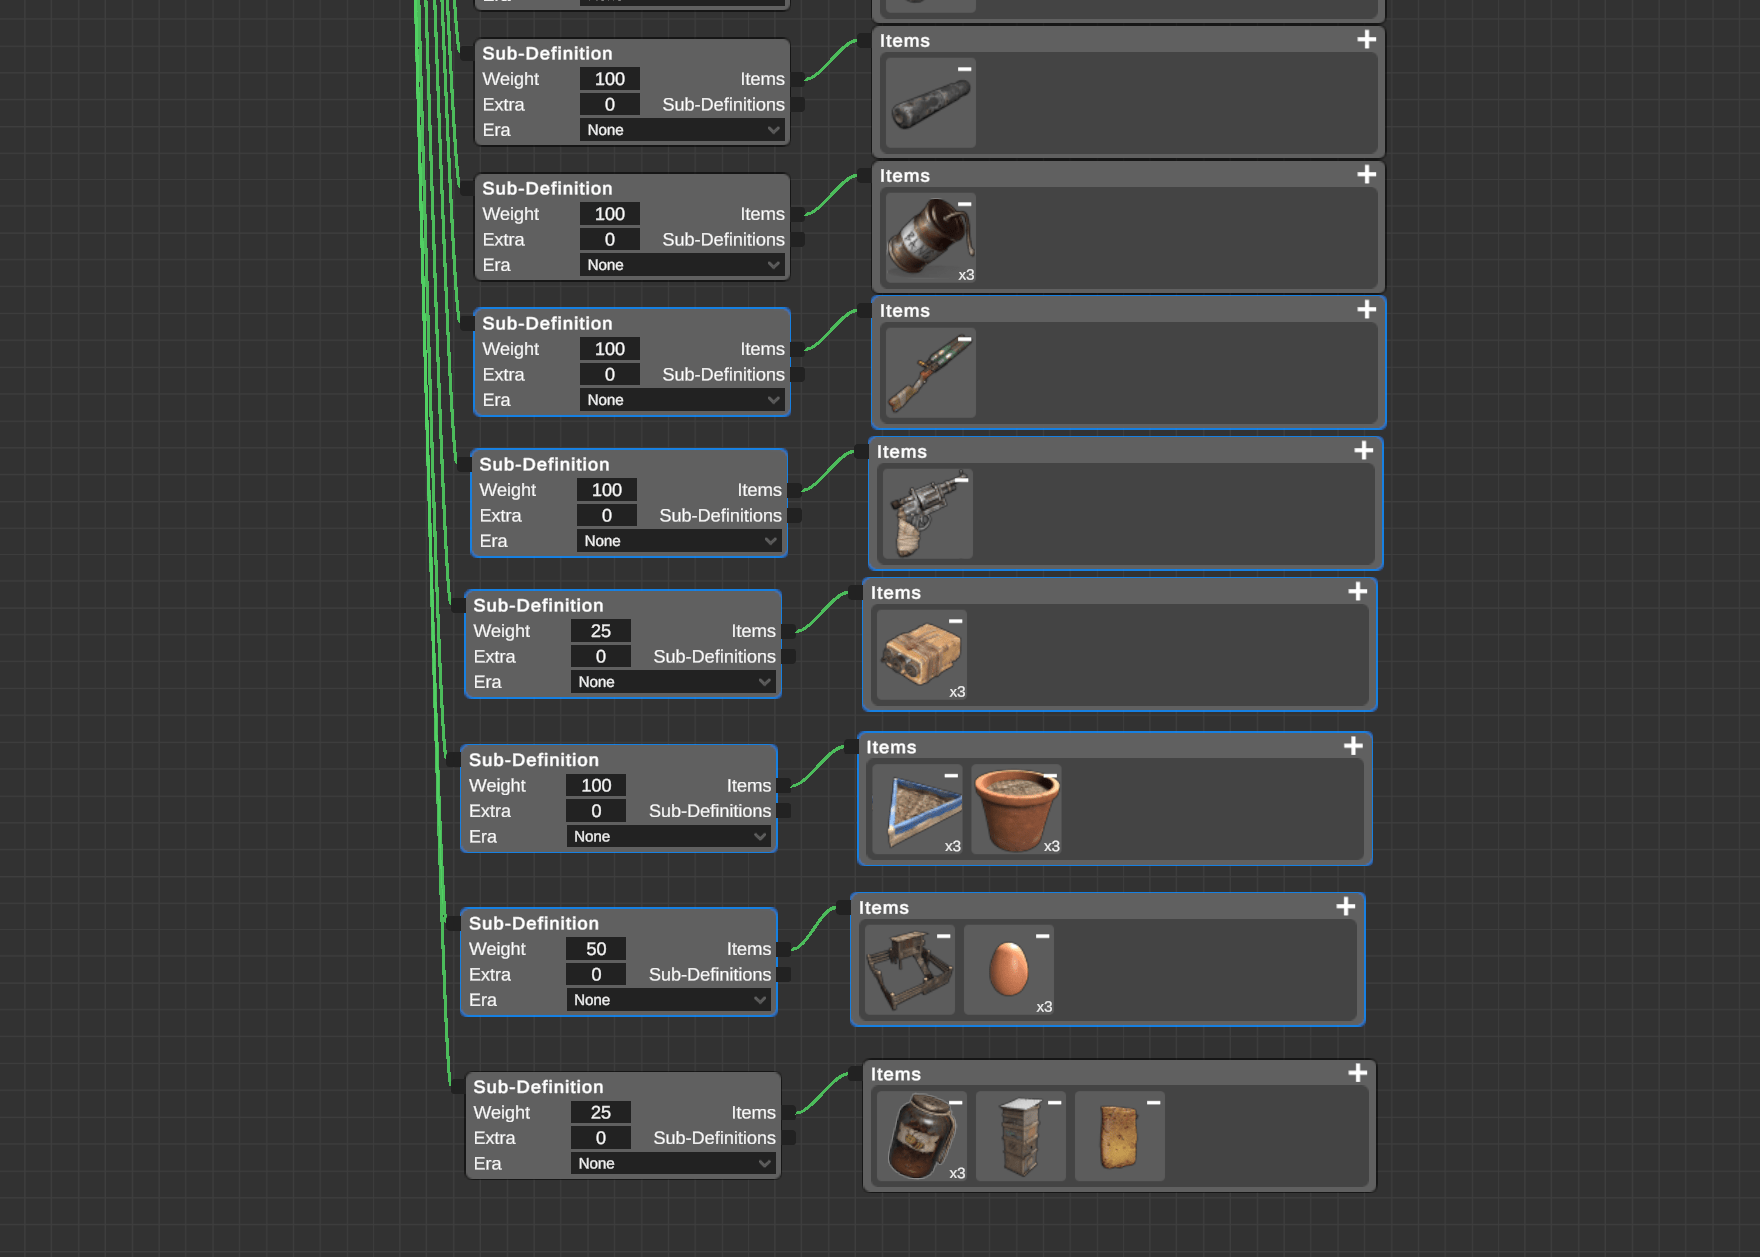Select the egg x3 item thumbnail

[1008, 969]
